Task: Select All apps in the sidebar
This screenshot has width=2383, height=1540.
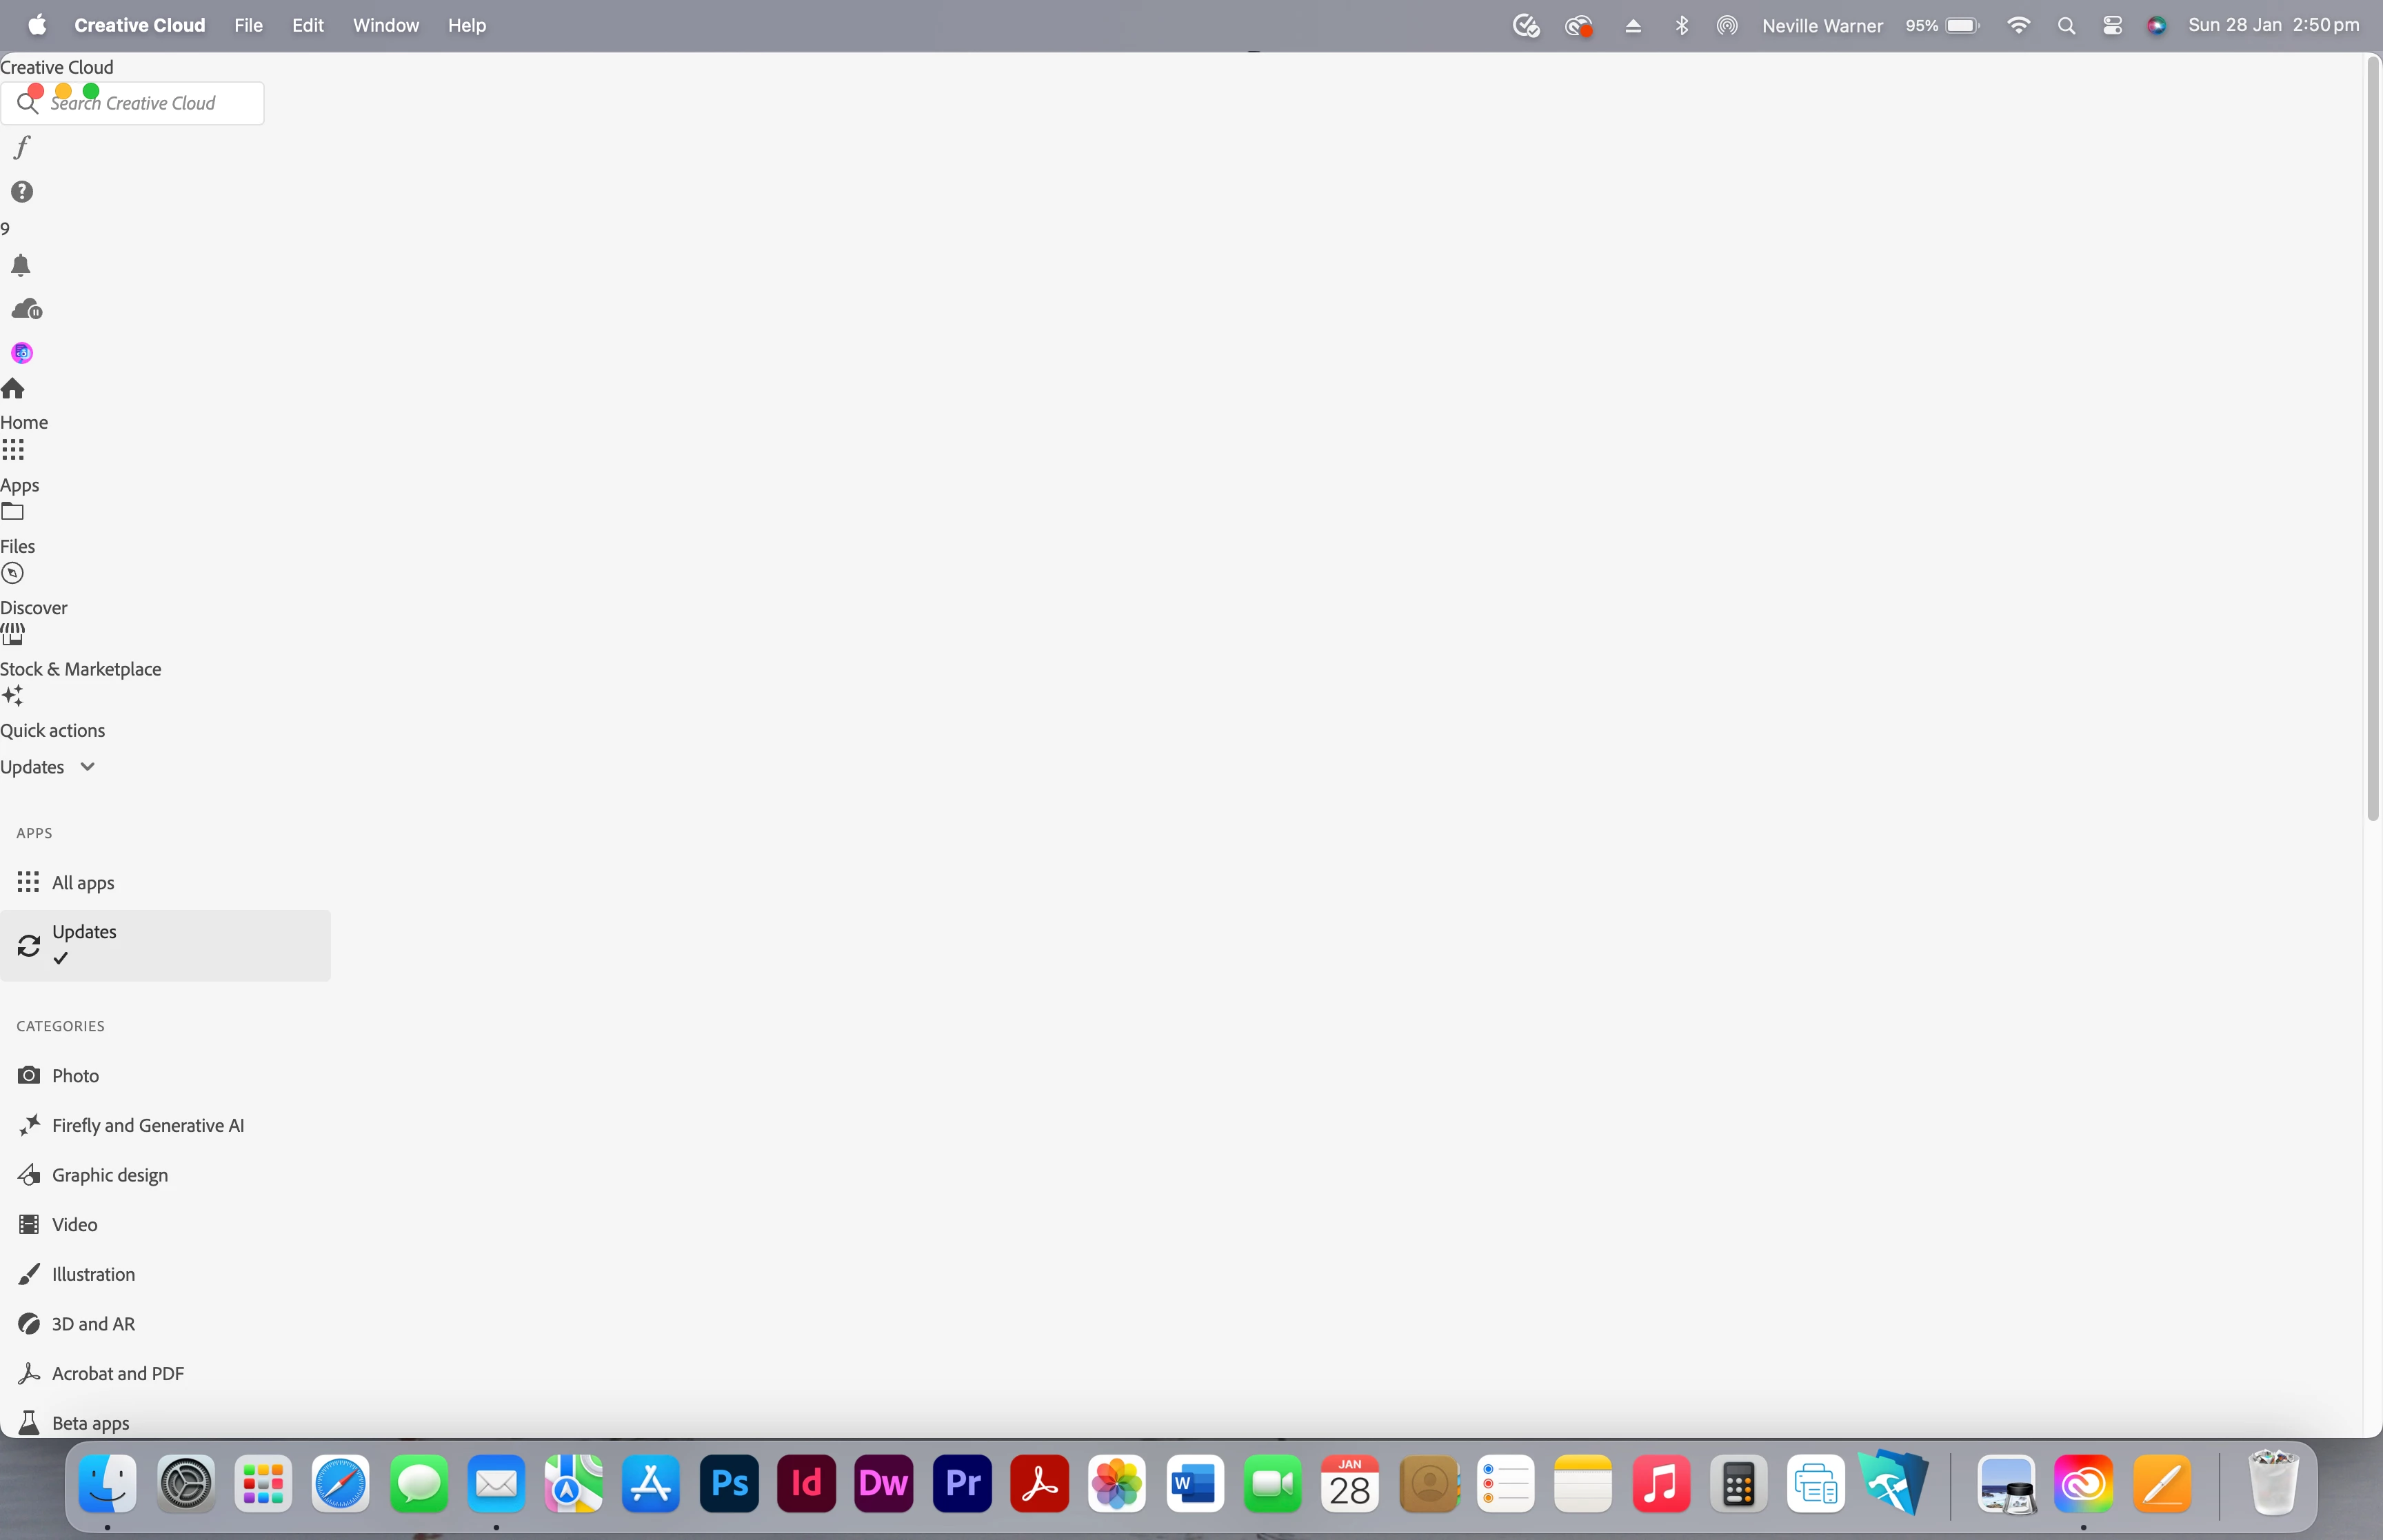Action: click(82, 882)
